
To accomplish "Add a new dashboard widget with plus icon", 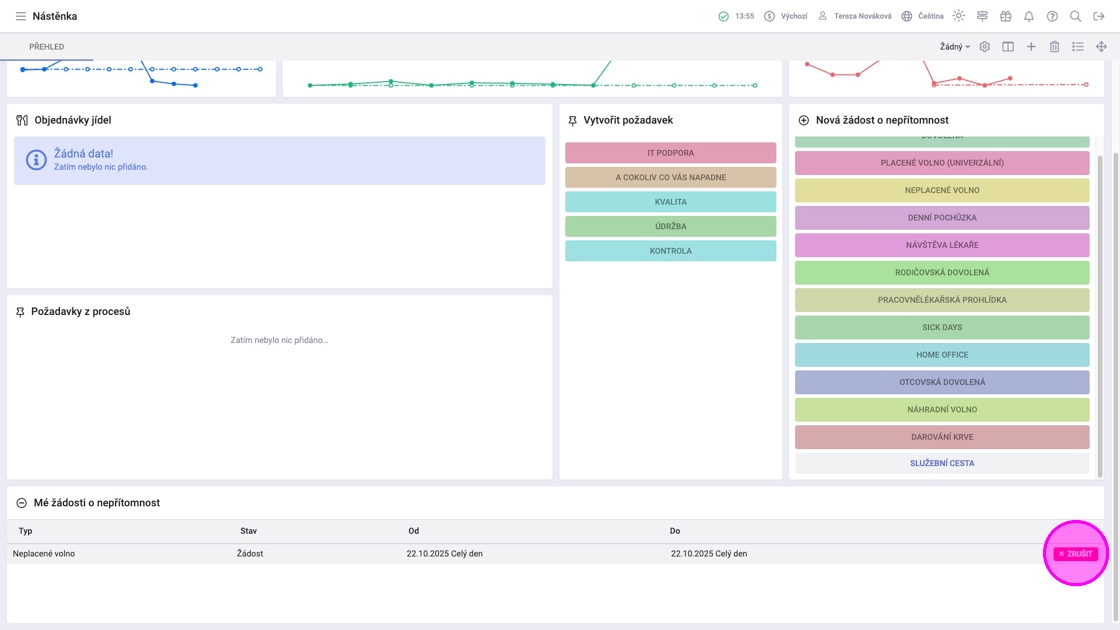I will point(1031,46).
